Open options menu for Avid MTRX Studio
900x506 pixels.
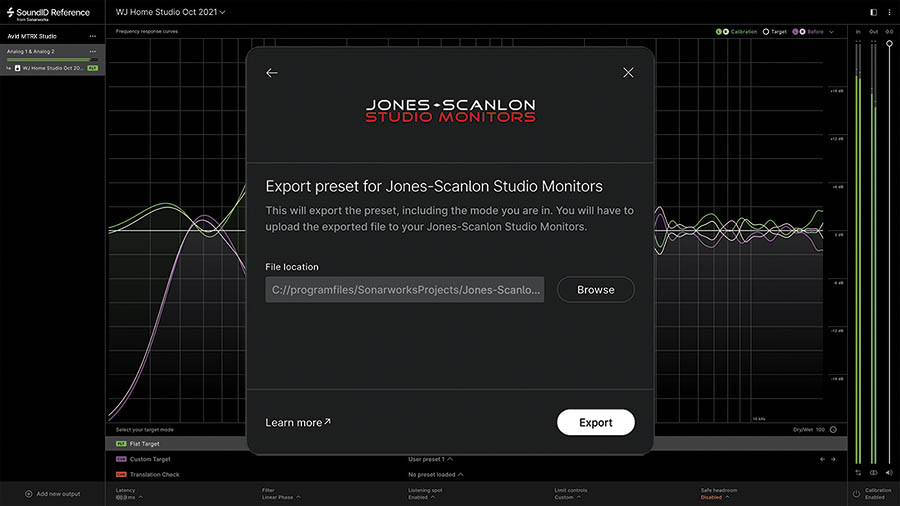pyautogui.click(x=92, y=36)
